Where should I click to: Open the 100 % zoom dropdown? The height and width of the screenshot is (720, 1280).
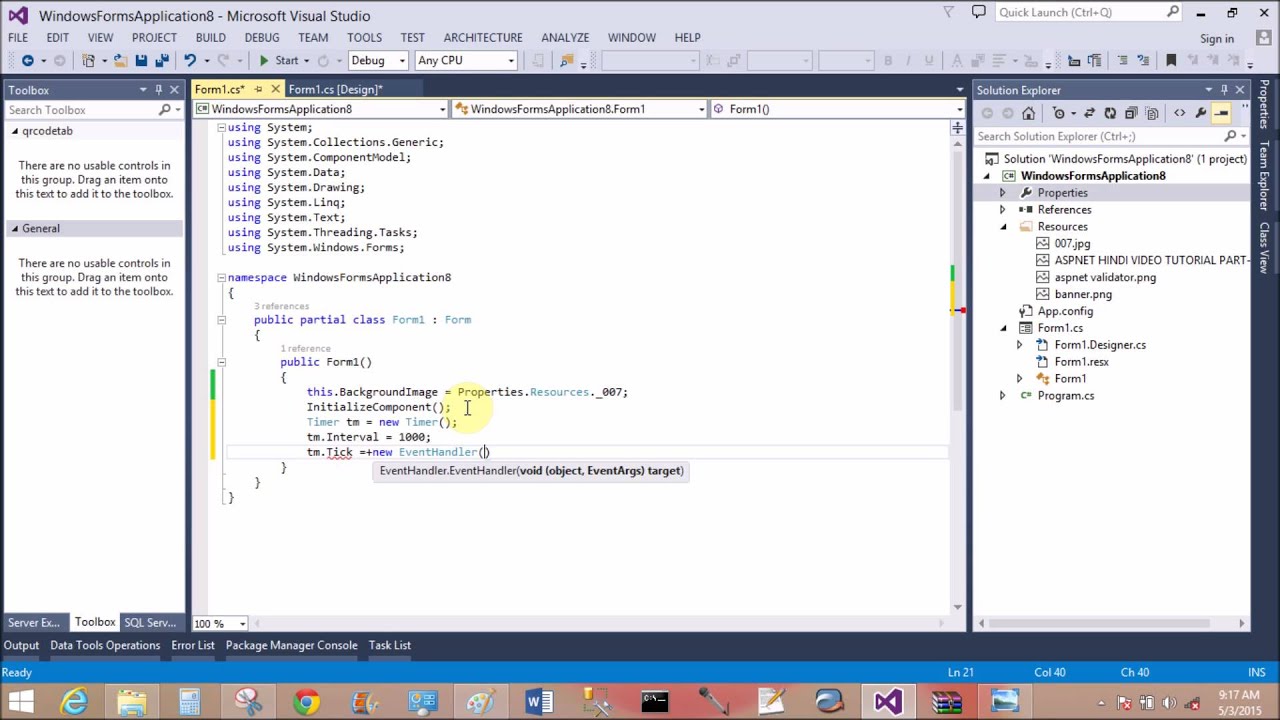coord(220,623)
